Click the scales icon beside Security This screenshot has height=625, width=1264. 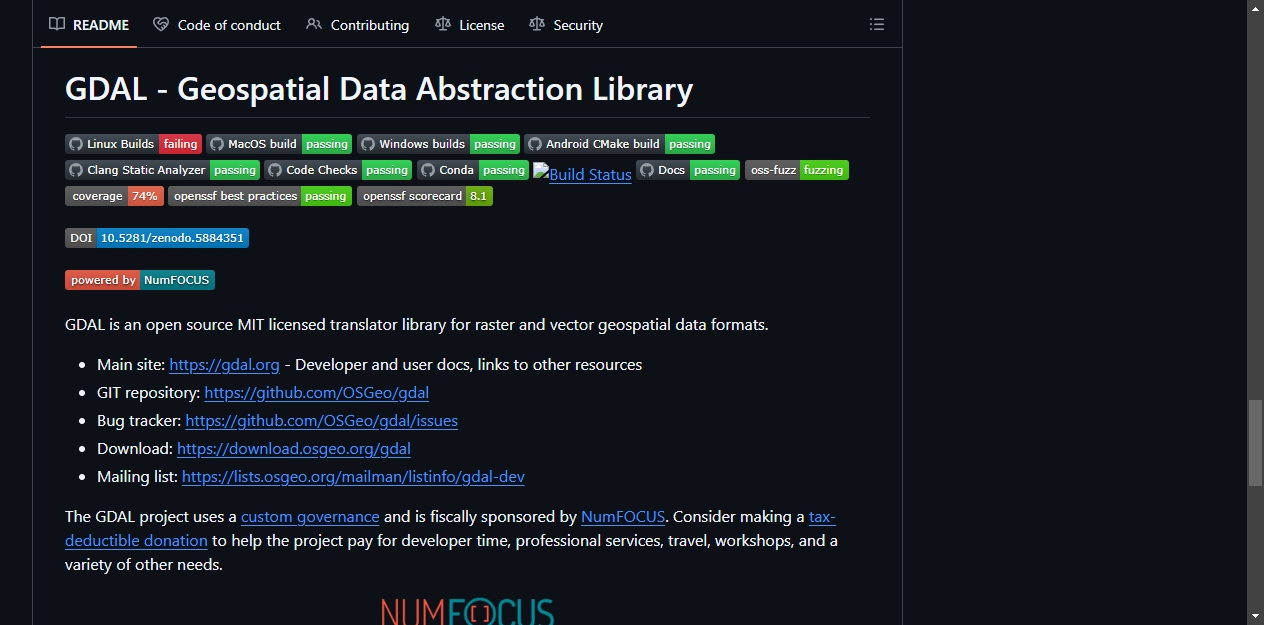(x=537, y=24)
